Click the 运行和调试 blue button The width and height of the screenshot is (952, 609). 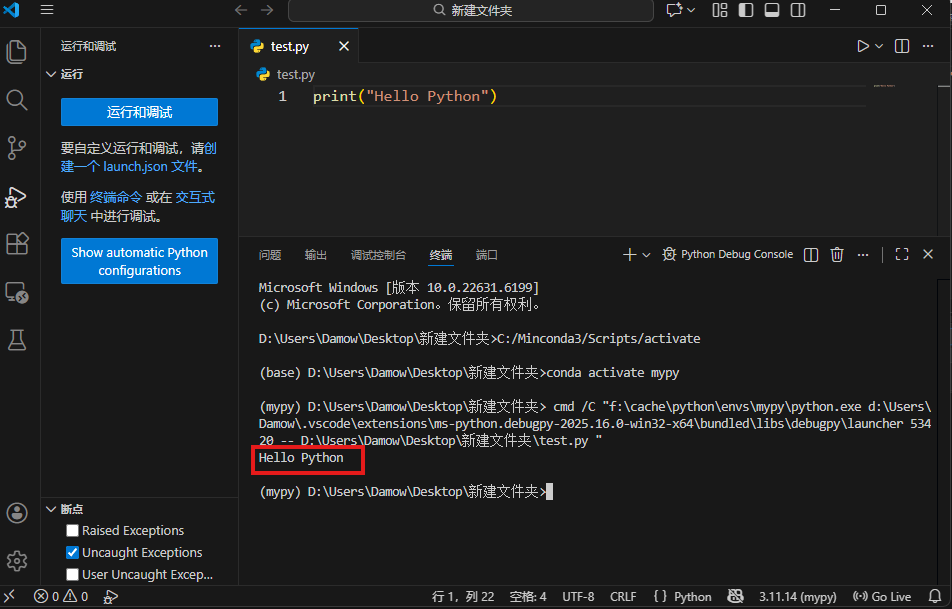[139, 112]
